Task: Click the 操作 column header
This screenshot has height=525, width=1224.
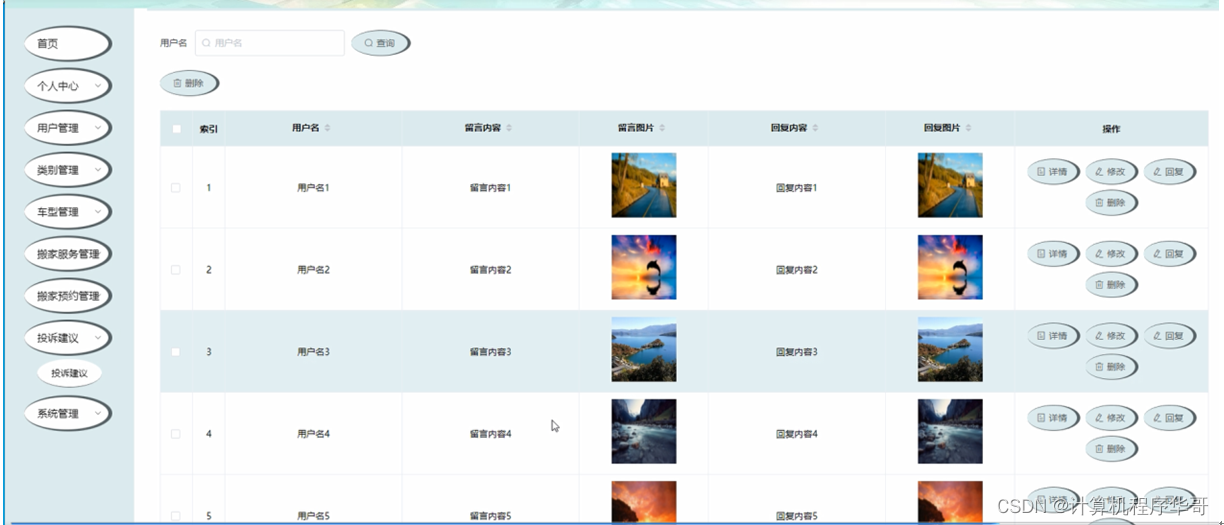Action: [1111, 129]
